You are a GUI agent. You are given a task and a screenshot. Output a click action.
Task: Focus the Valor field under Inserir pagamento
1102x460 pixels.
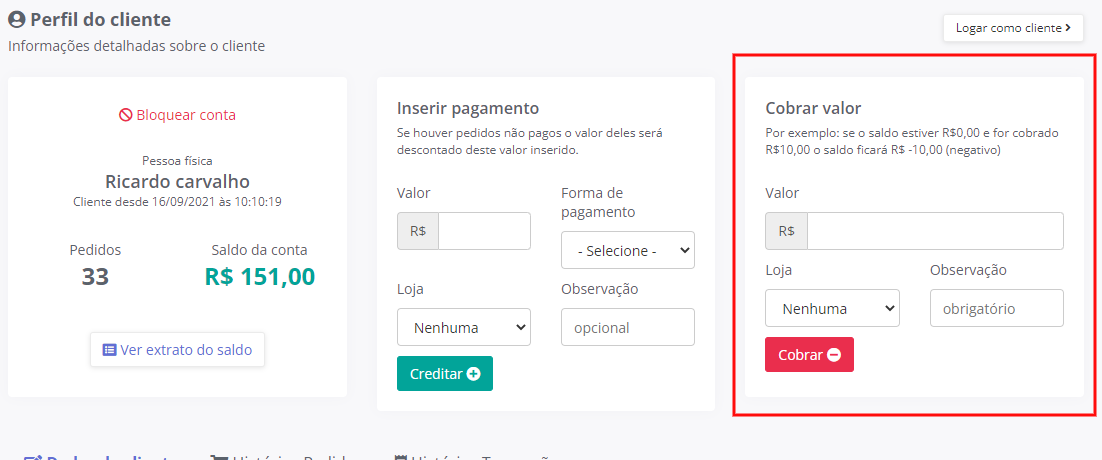[x=484, y=231]
